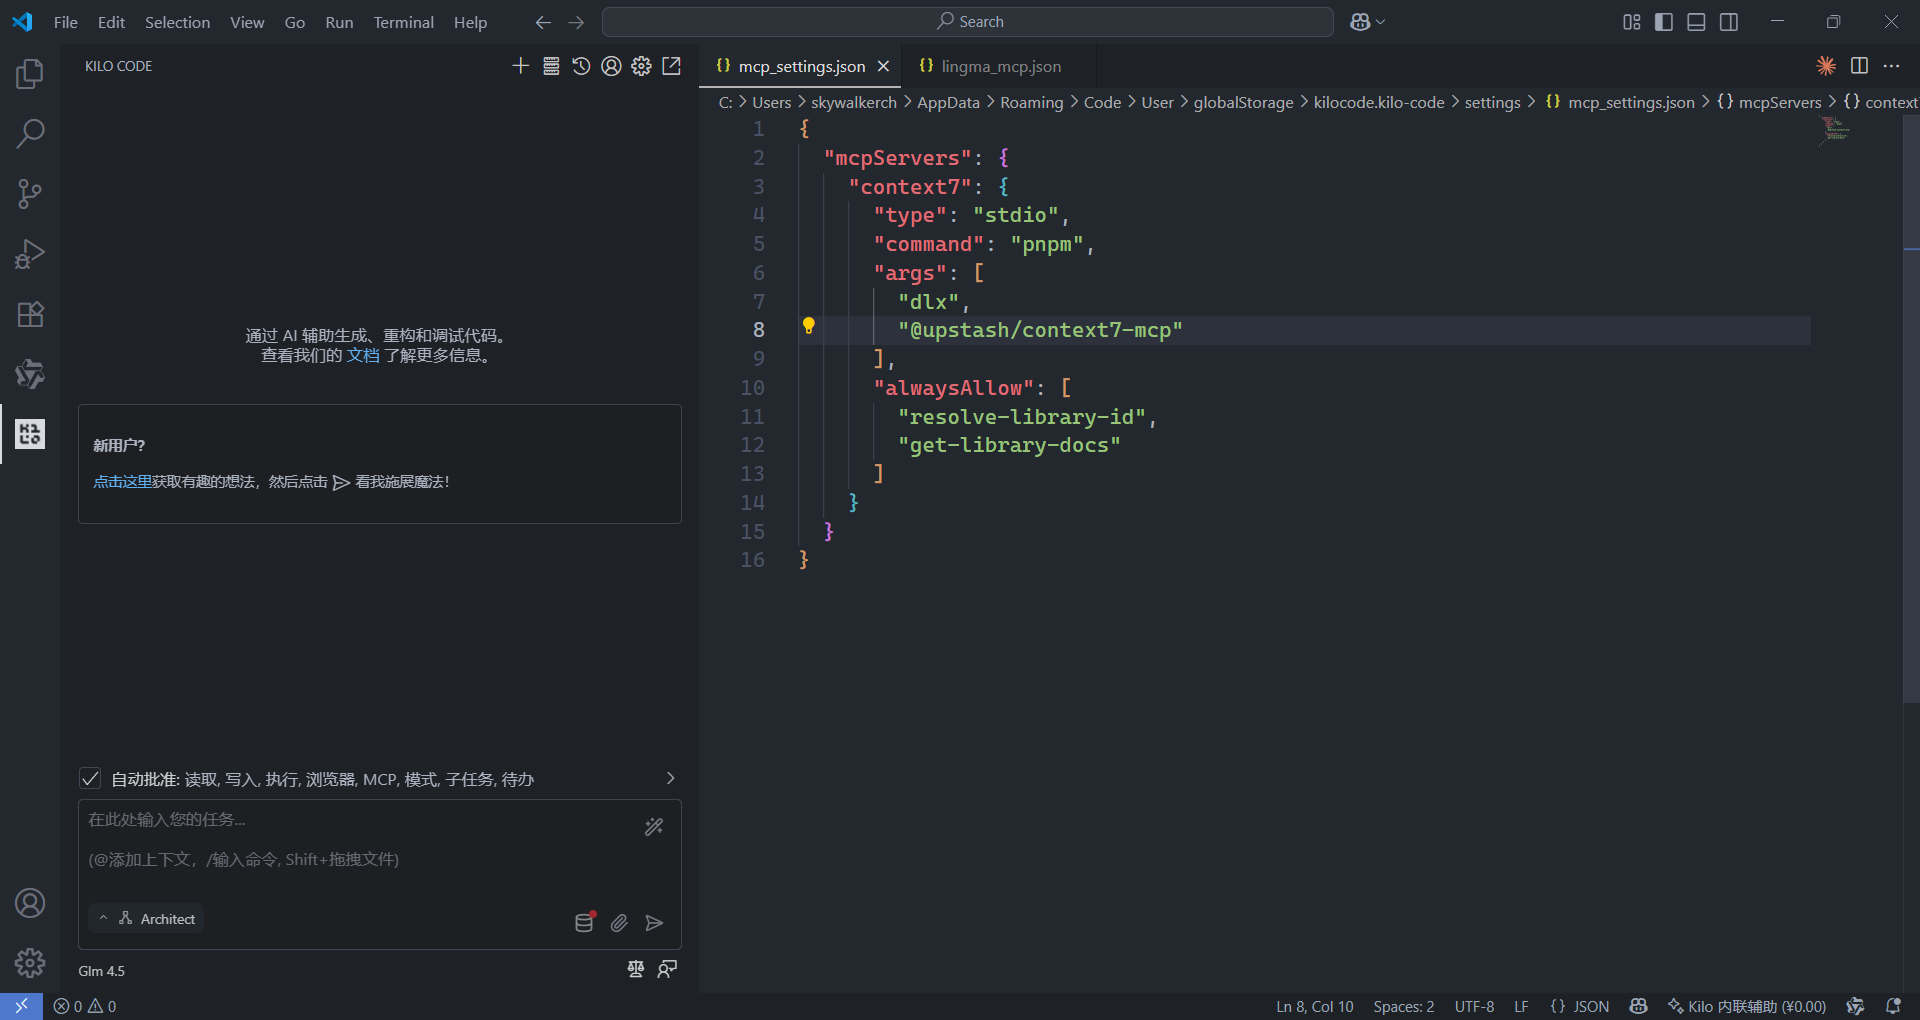
Task: Click the Kilo Code star icon in editor toolbar
Action: 1826,66
